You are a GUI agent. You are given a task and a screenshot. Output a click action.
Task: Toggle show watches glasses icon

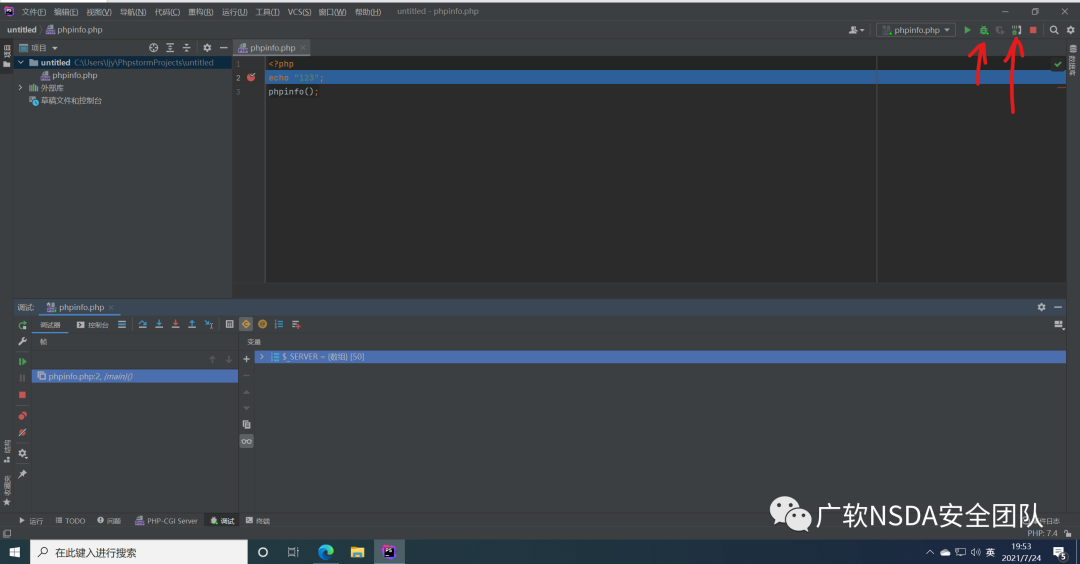(x=247, y=441)
